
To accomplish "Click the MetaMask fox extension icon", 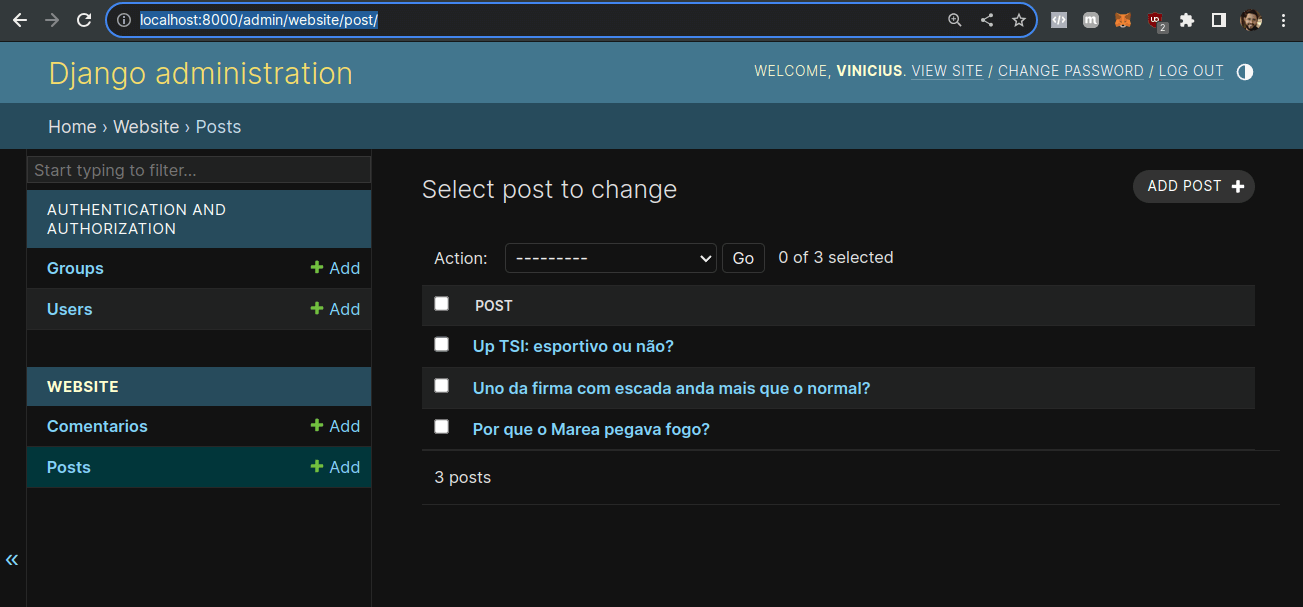I will [1123, 20].
